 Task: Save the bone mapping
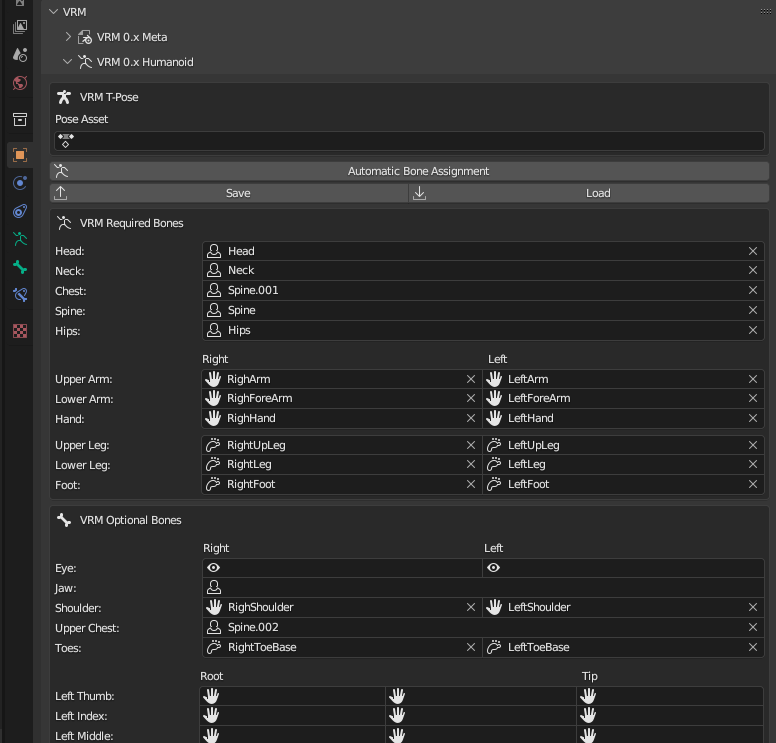[x=229, y=193]
